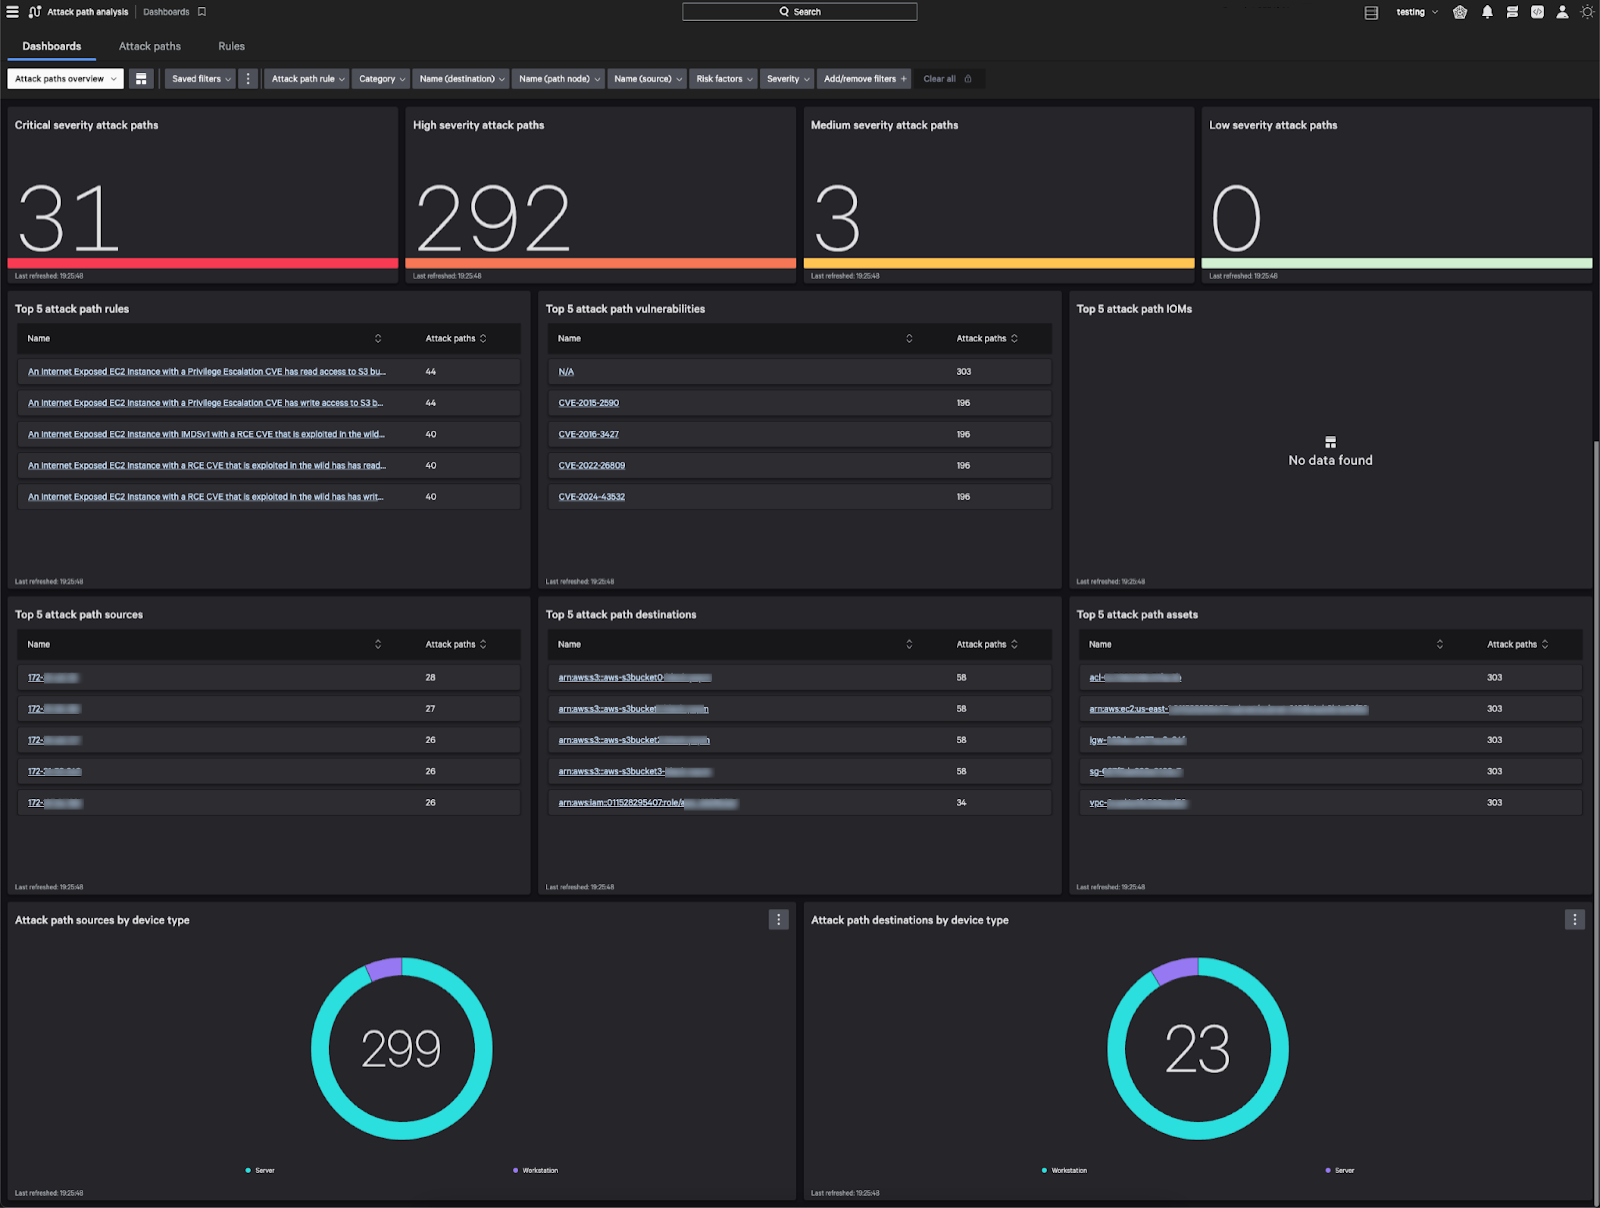Open the Attack paths overview dropdown
1600x1208 pixels.
(x=65, y=79)
